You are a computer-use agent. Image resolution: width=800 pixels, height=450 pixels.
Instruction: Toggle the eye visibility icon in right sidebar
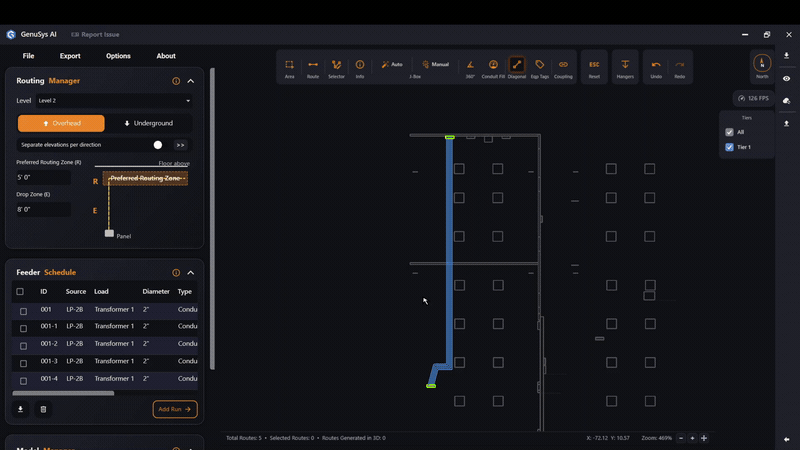[x=787, y=79]
